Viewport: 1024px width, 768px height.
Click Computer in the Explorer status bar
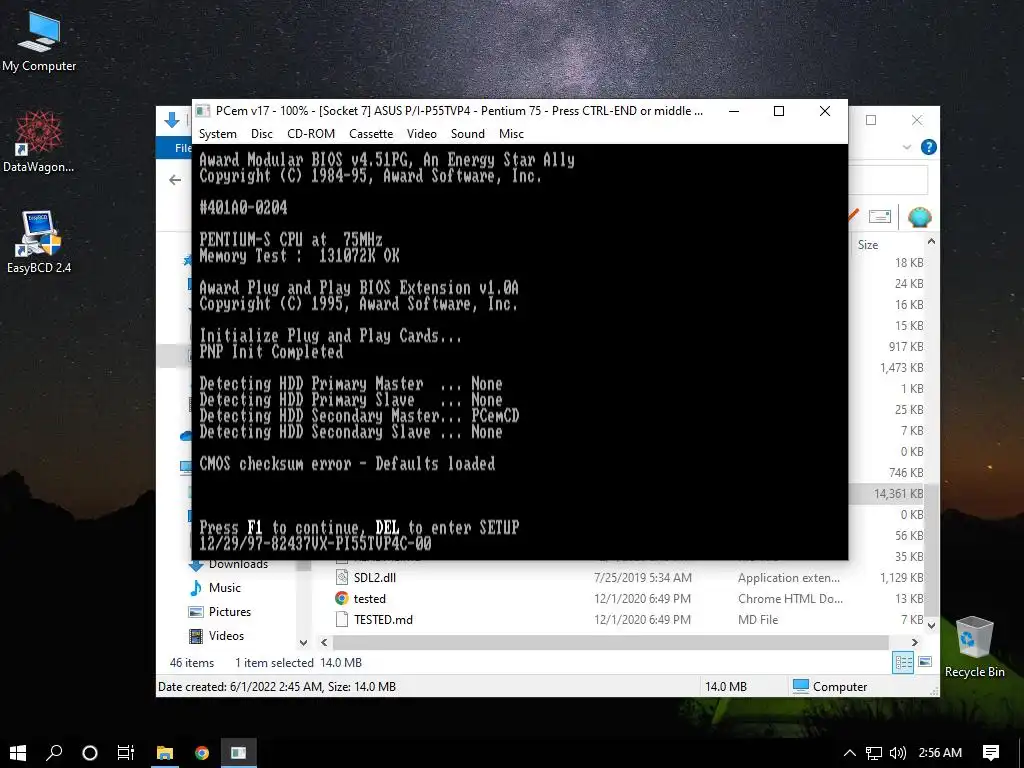[x=829, y=686]
